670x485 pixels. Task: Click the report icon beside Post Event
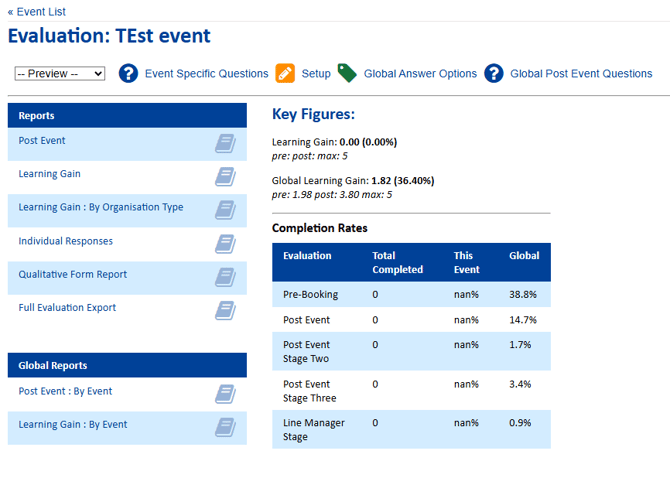click(225, 143)
